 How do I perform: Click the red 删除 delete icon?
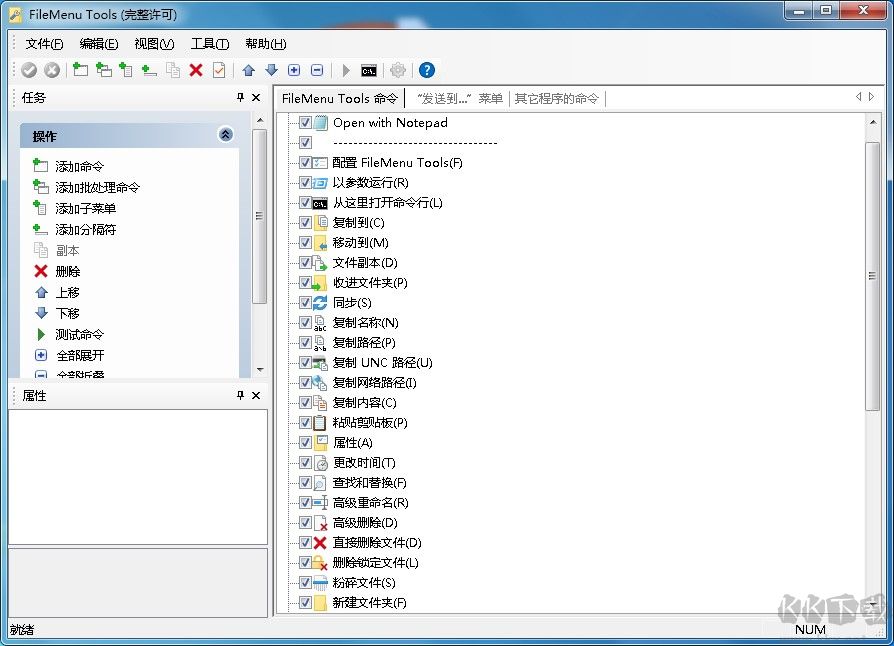click(x=40, y=271)
